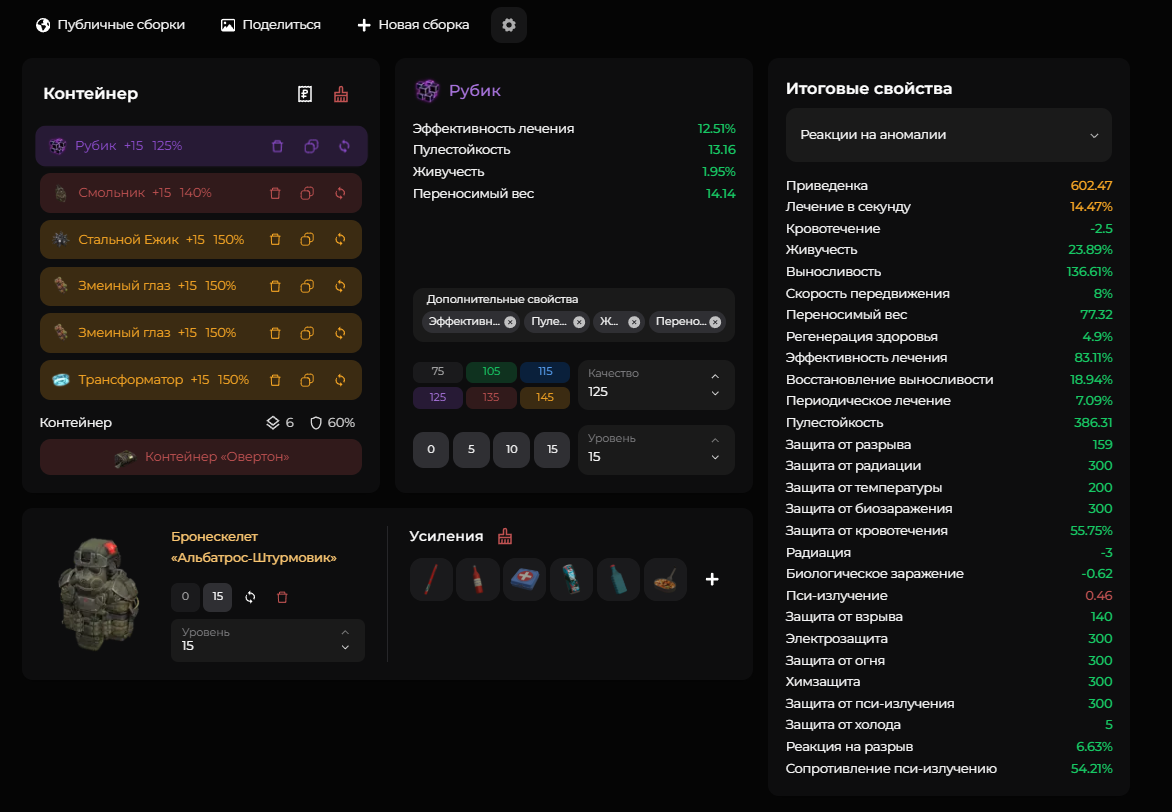Select the pizza food boost item
1172x812 pixels.
click(665, 579)
